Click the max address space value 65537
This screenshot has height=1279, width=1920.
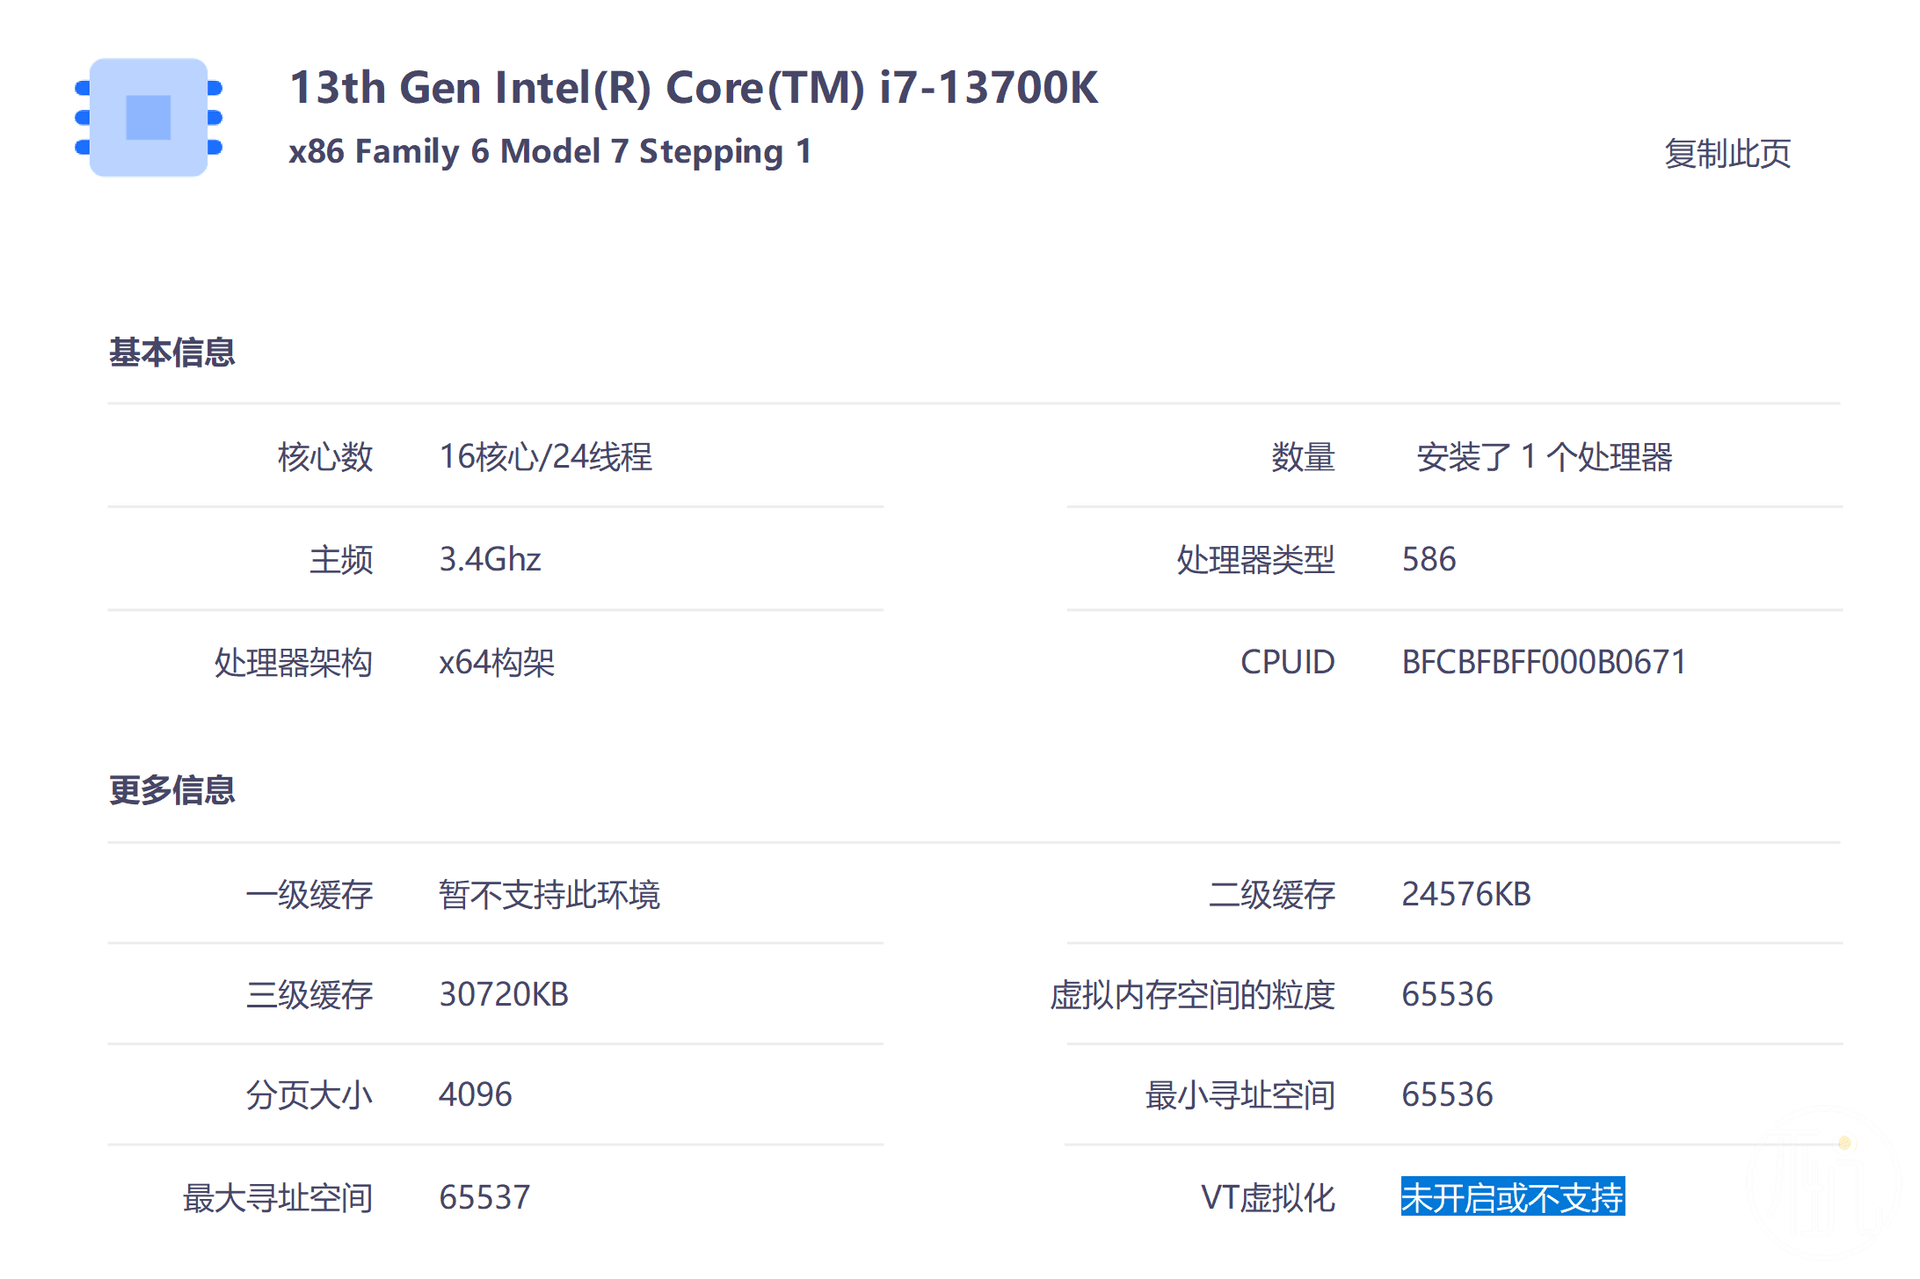pos(484,1197)
